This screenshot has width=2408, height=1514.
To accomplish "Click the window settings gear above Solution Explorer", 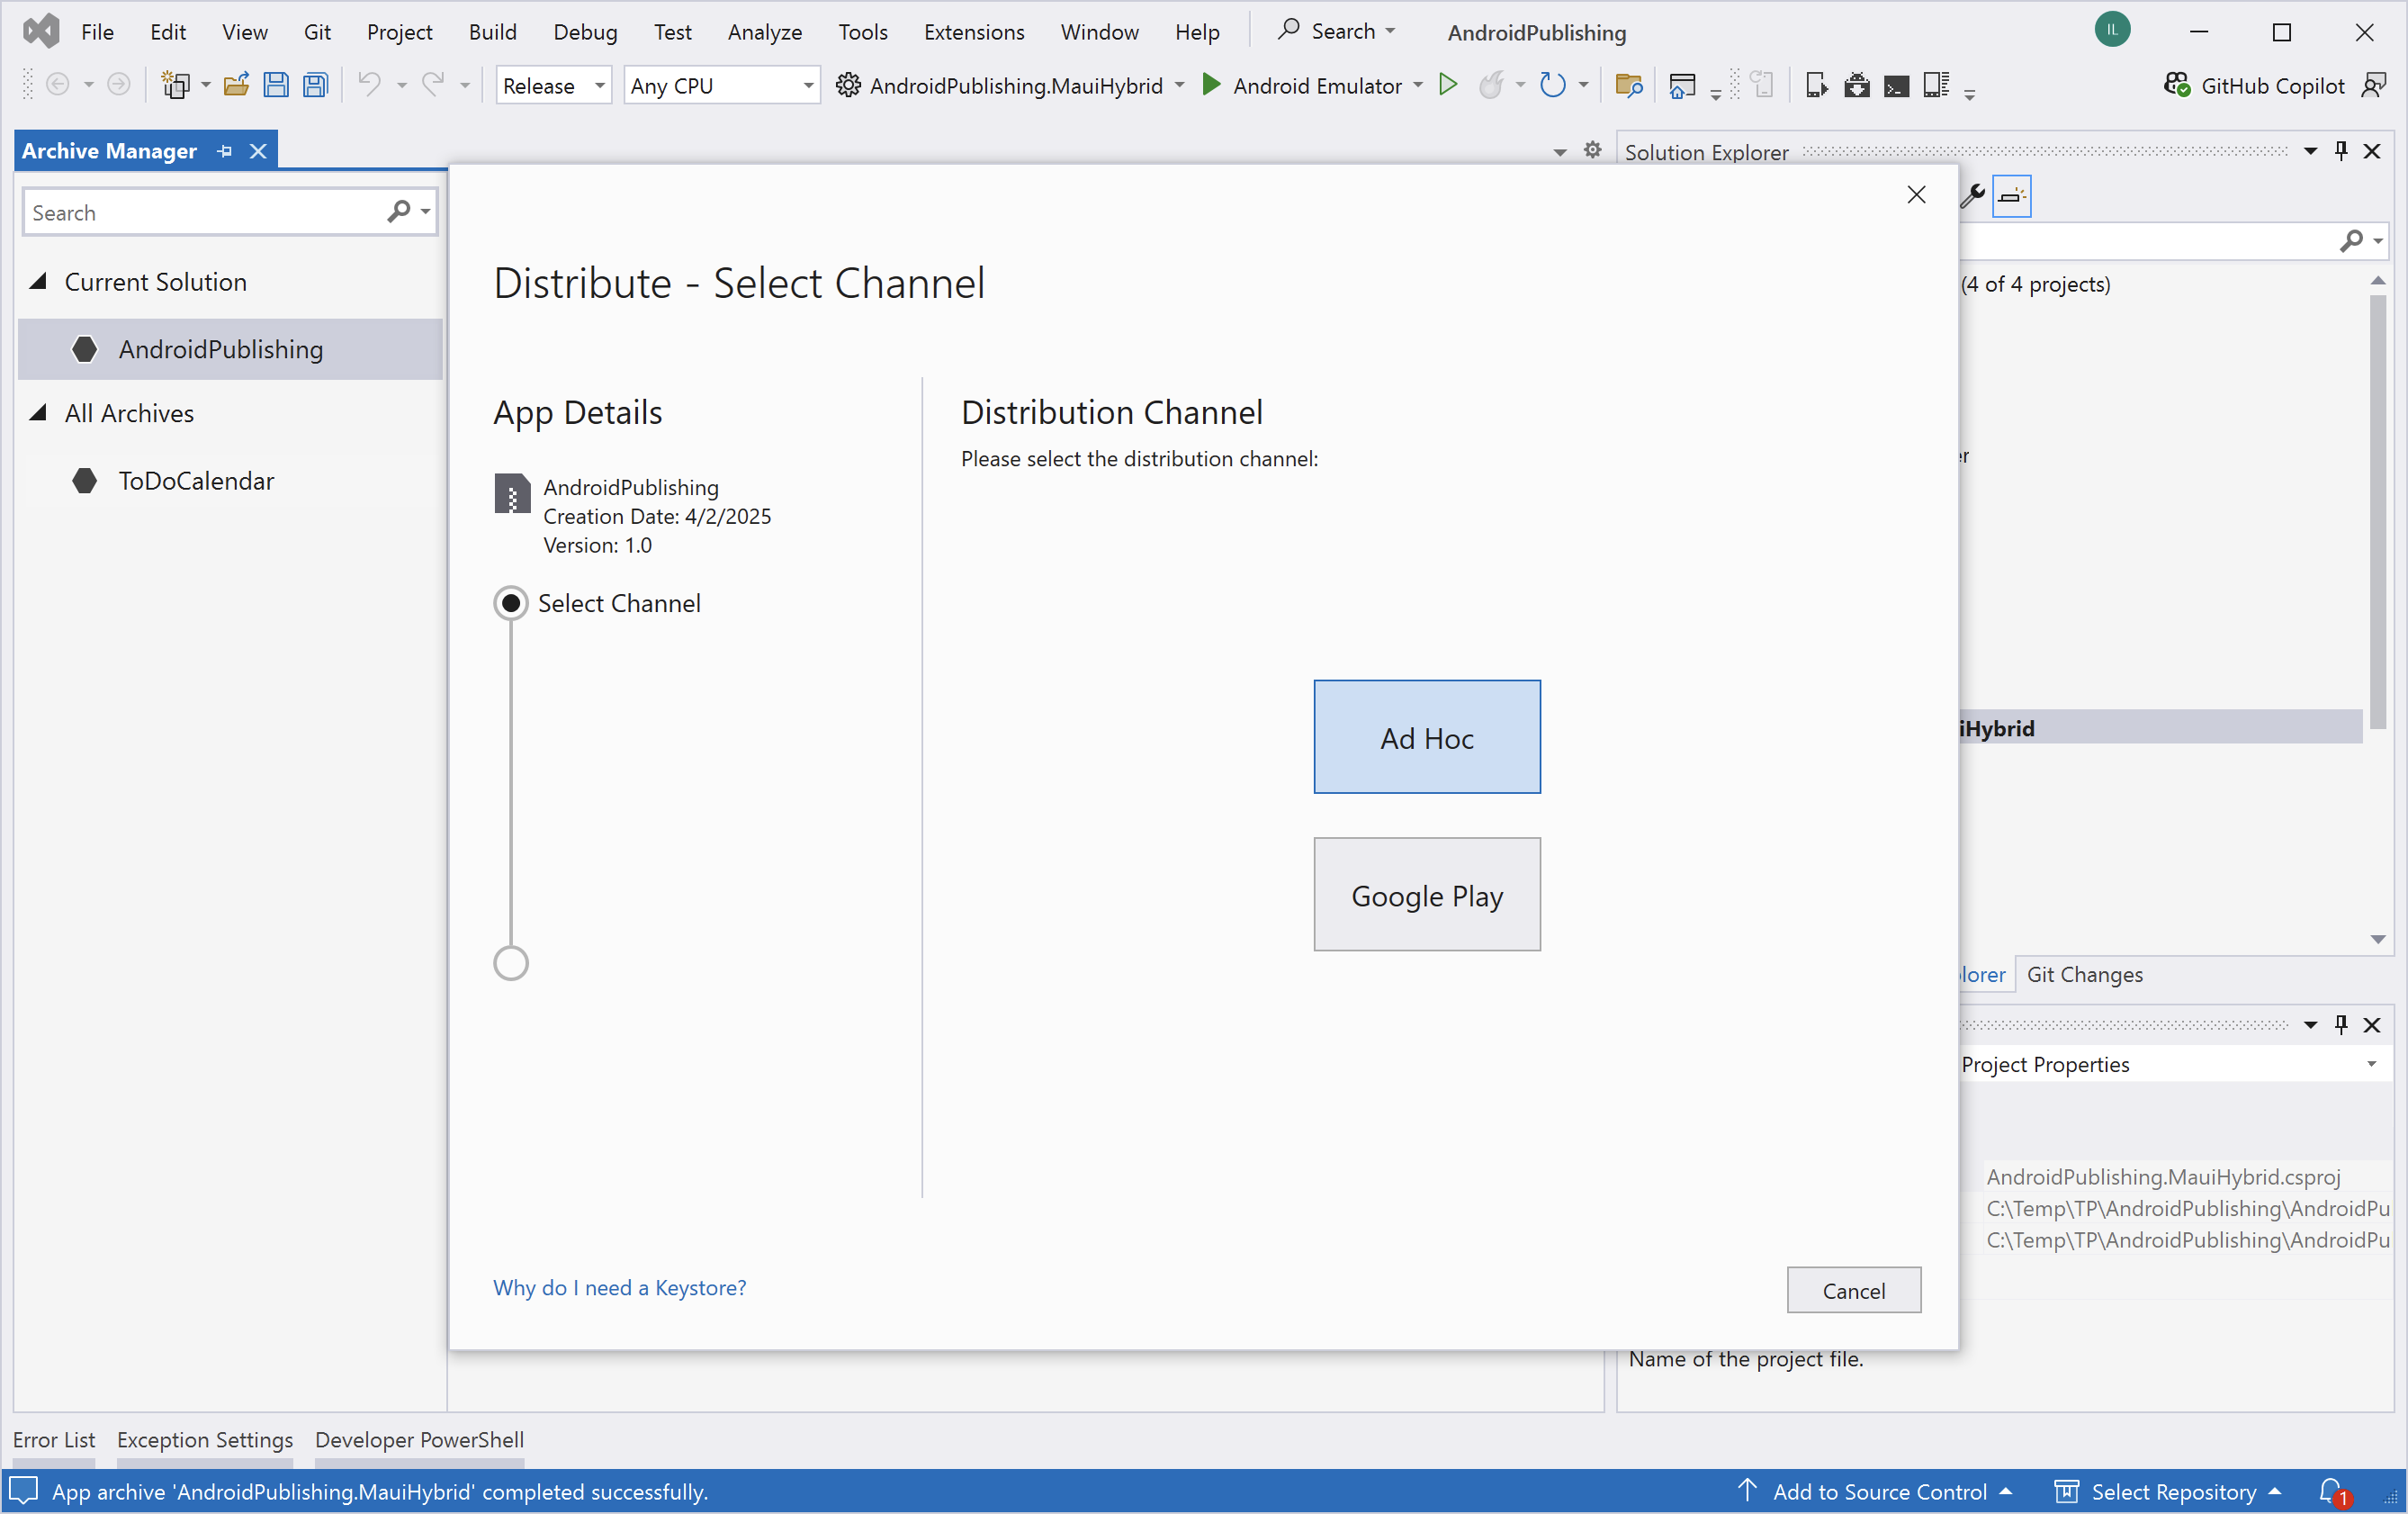I will pos(1593,150).
